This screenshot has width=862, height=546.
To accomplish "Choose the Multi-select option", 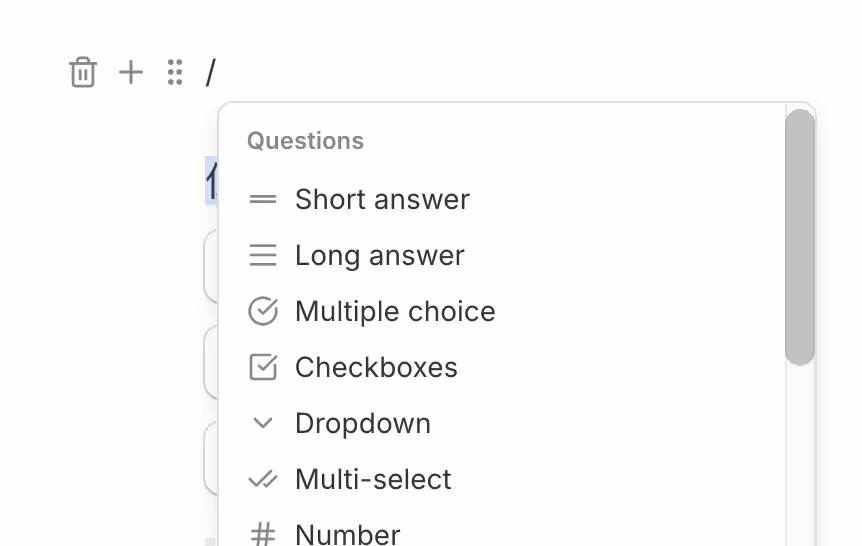I will [x=373, y=480].
